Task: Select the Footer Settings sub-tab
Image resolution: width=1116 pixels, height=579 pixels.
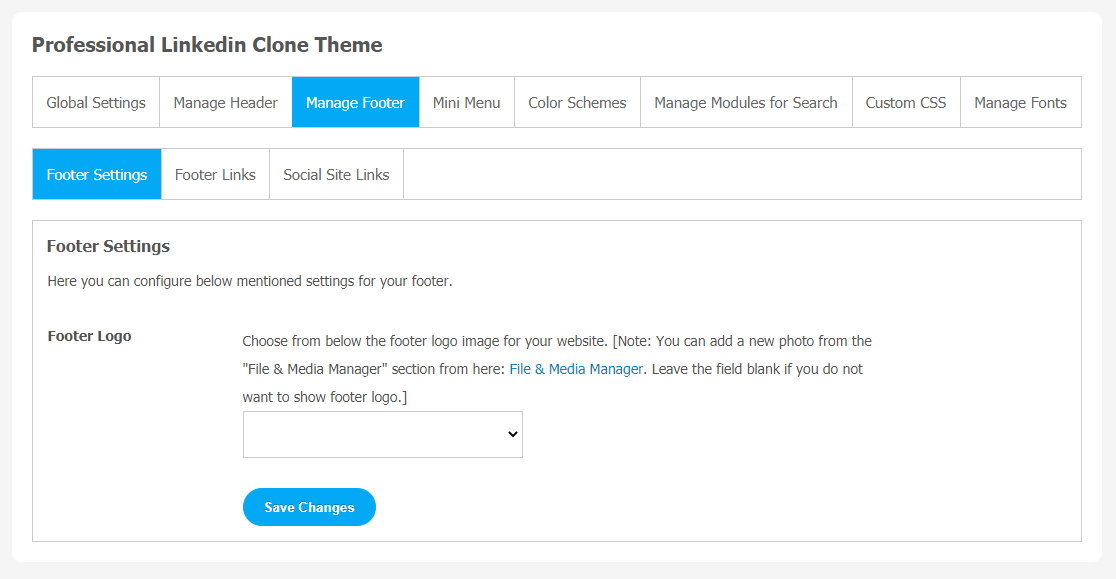Action: [x=97, y=174]
